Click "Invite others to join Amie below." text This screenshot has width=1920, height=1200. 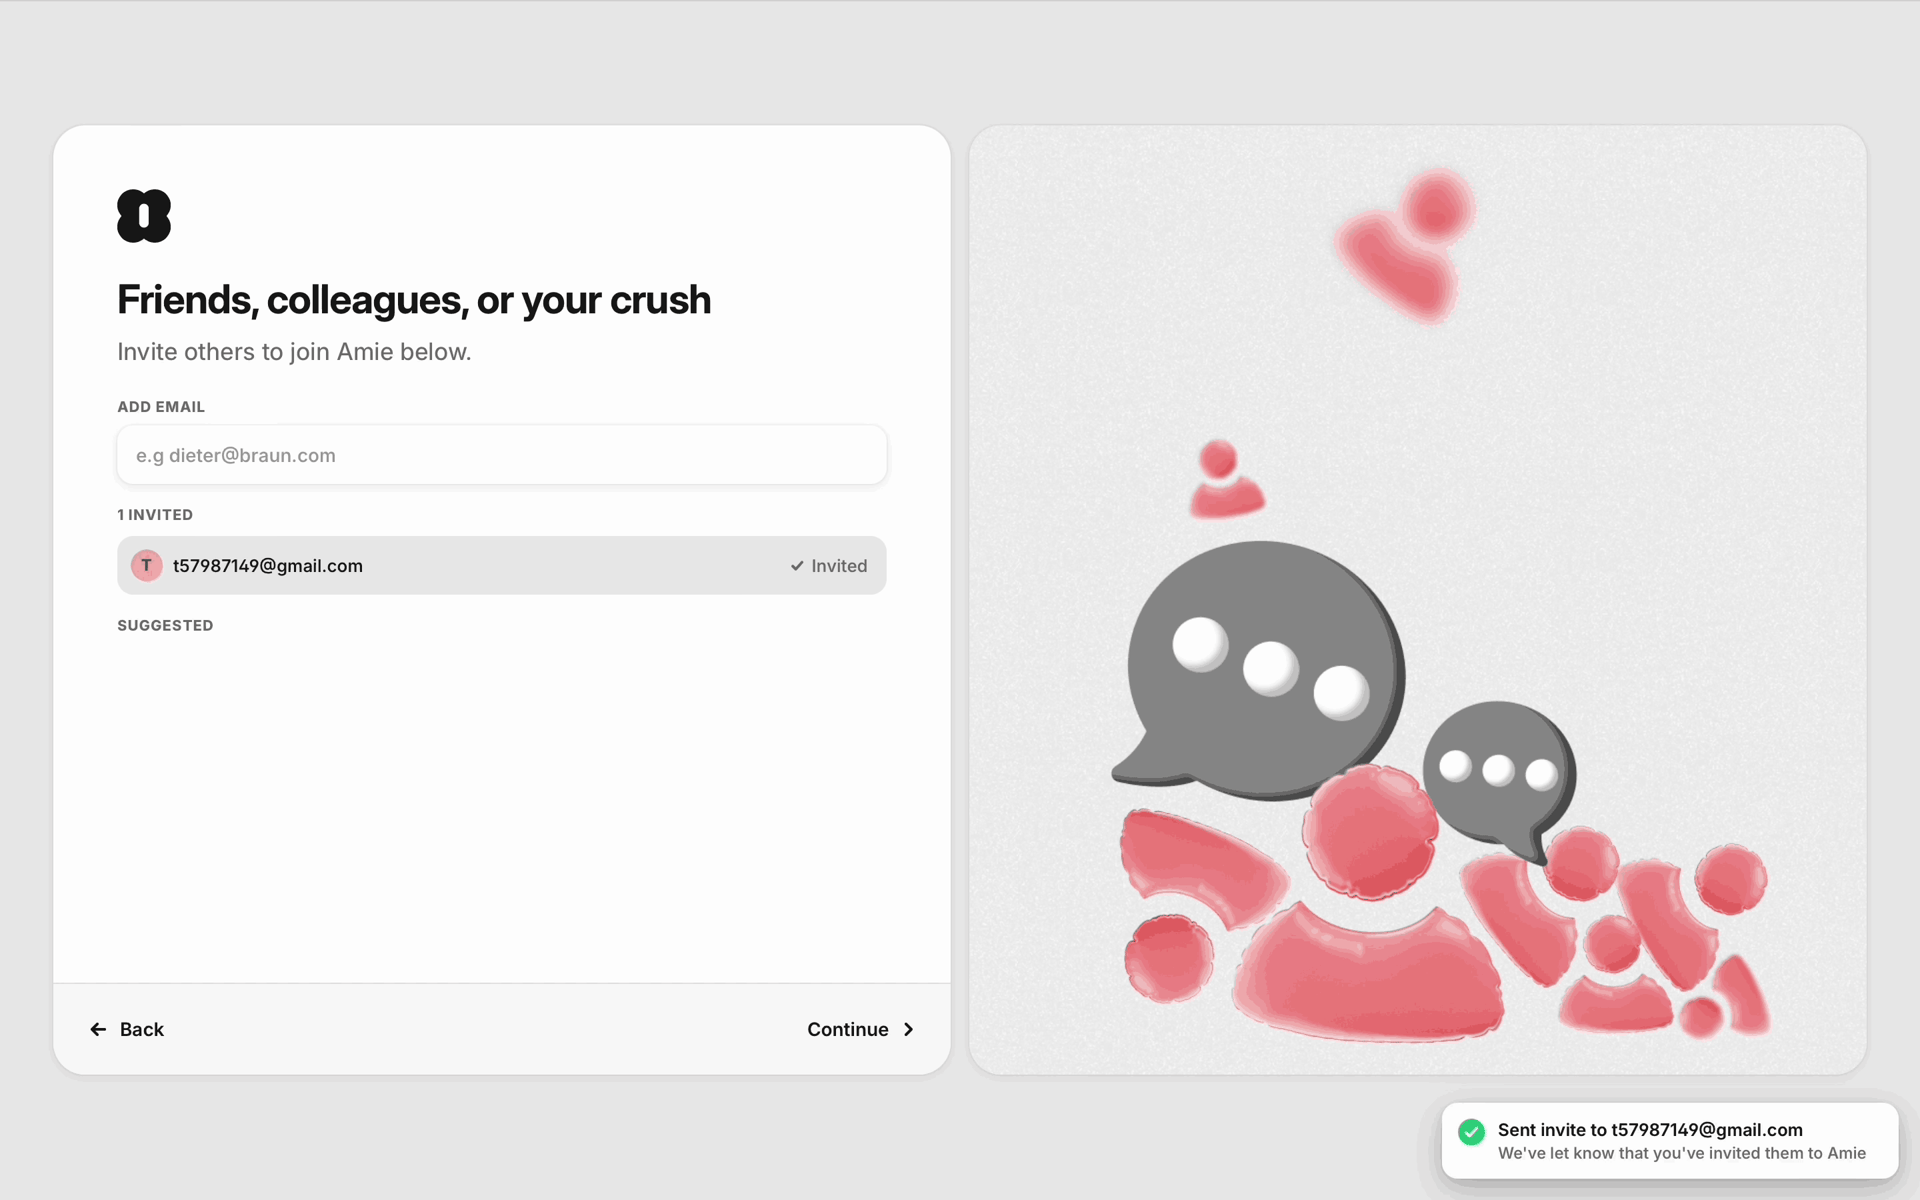294,352
